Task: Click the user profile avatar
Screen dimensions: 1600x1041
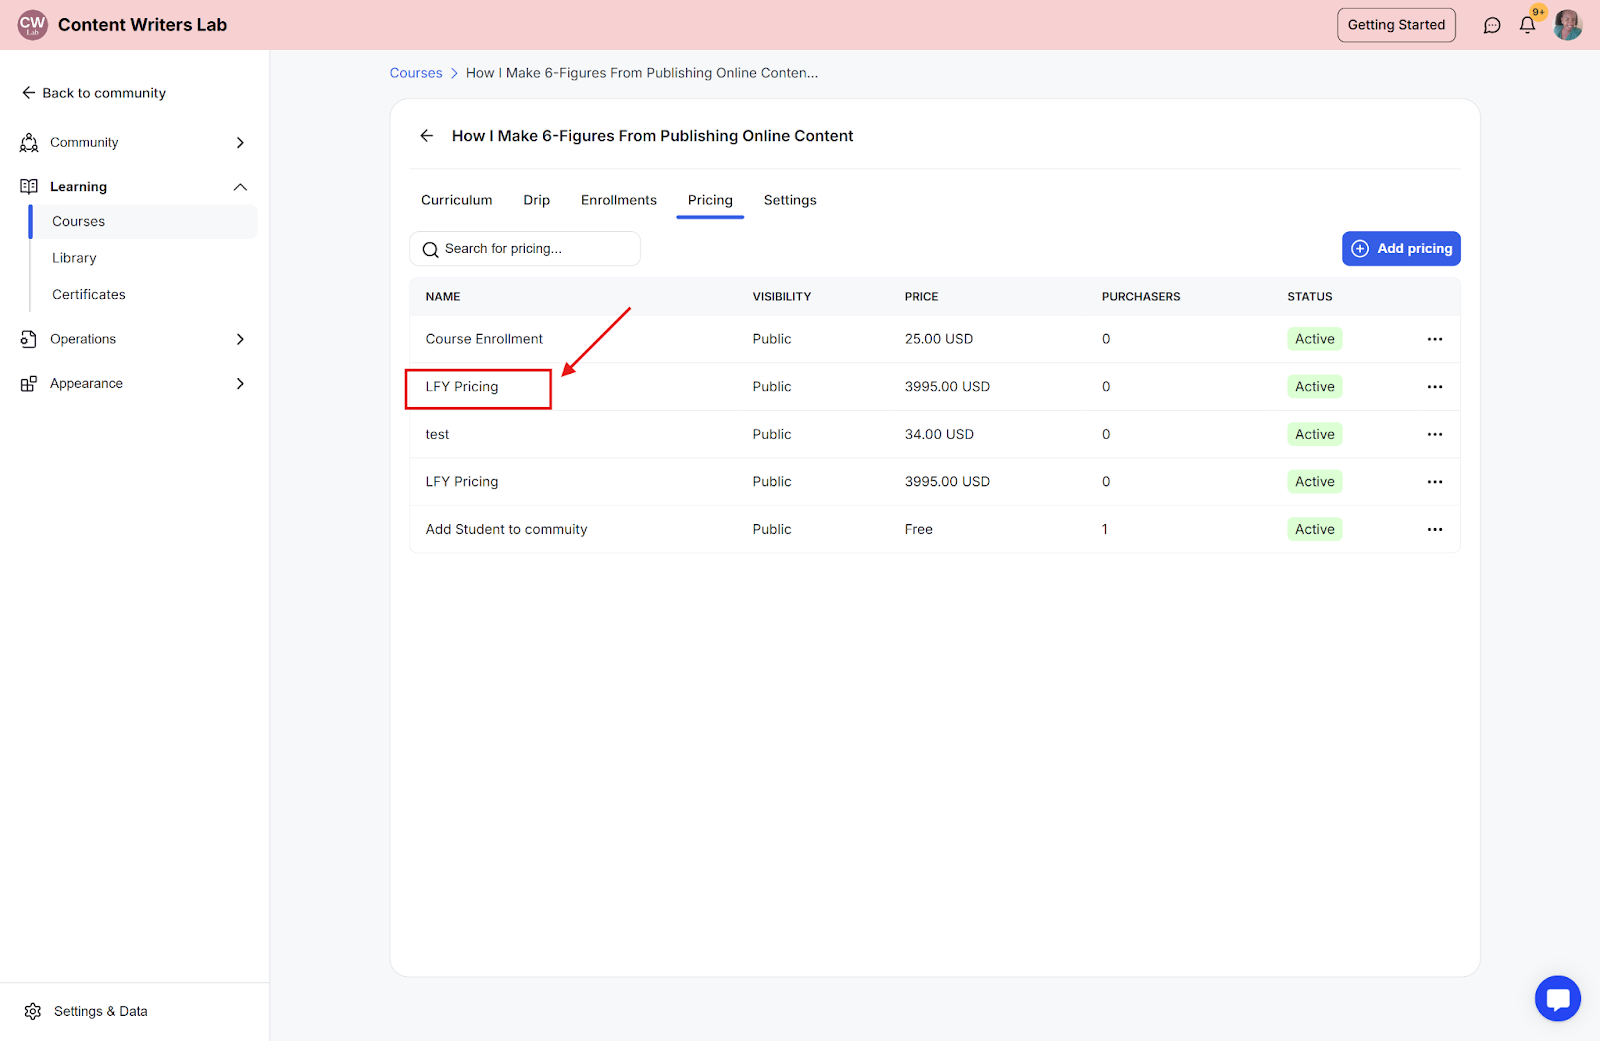Action: (1567, 25)
